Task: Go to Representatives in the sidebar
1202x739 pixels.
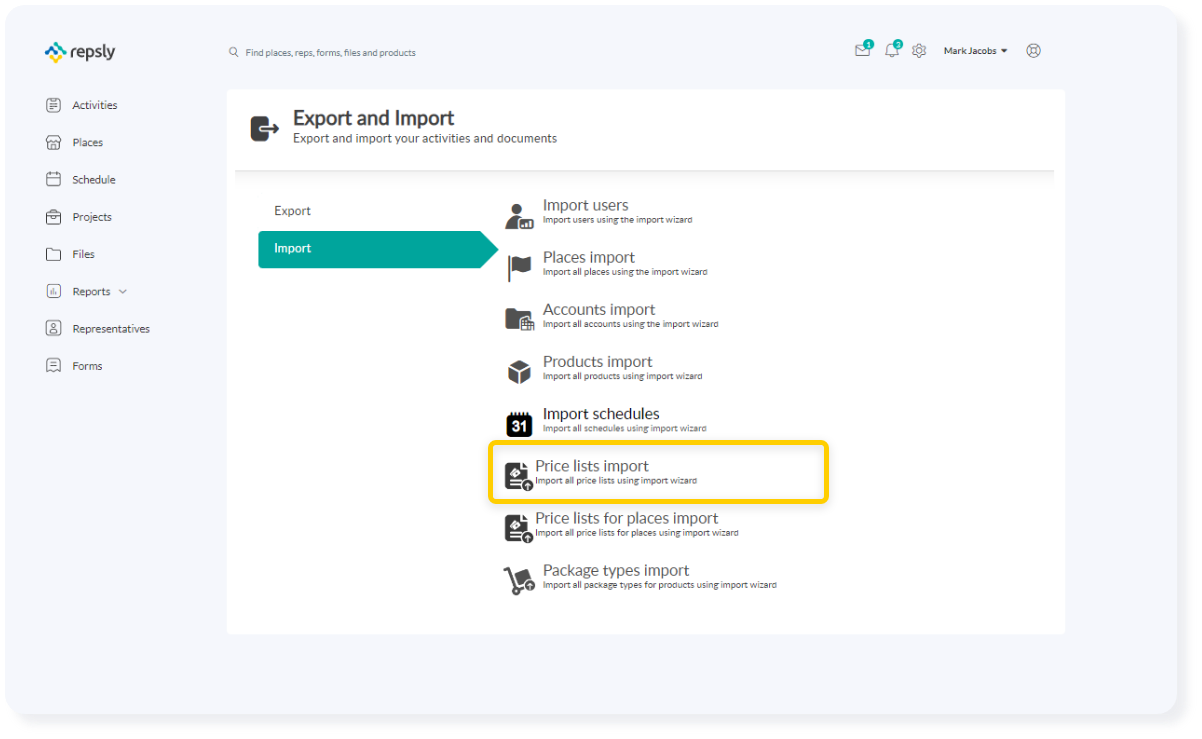Action: click(x=111, y=329)
